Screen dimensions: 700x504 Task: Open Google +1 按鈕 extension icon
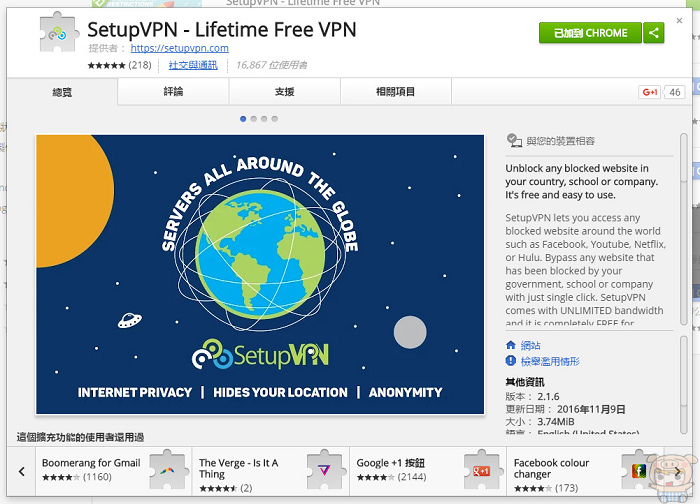[x=481, y=470]
